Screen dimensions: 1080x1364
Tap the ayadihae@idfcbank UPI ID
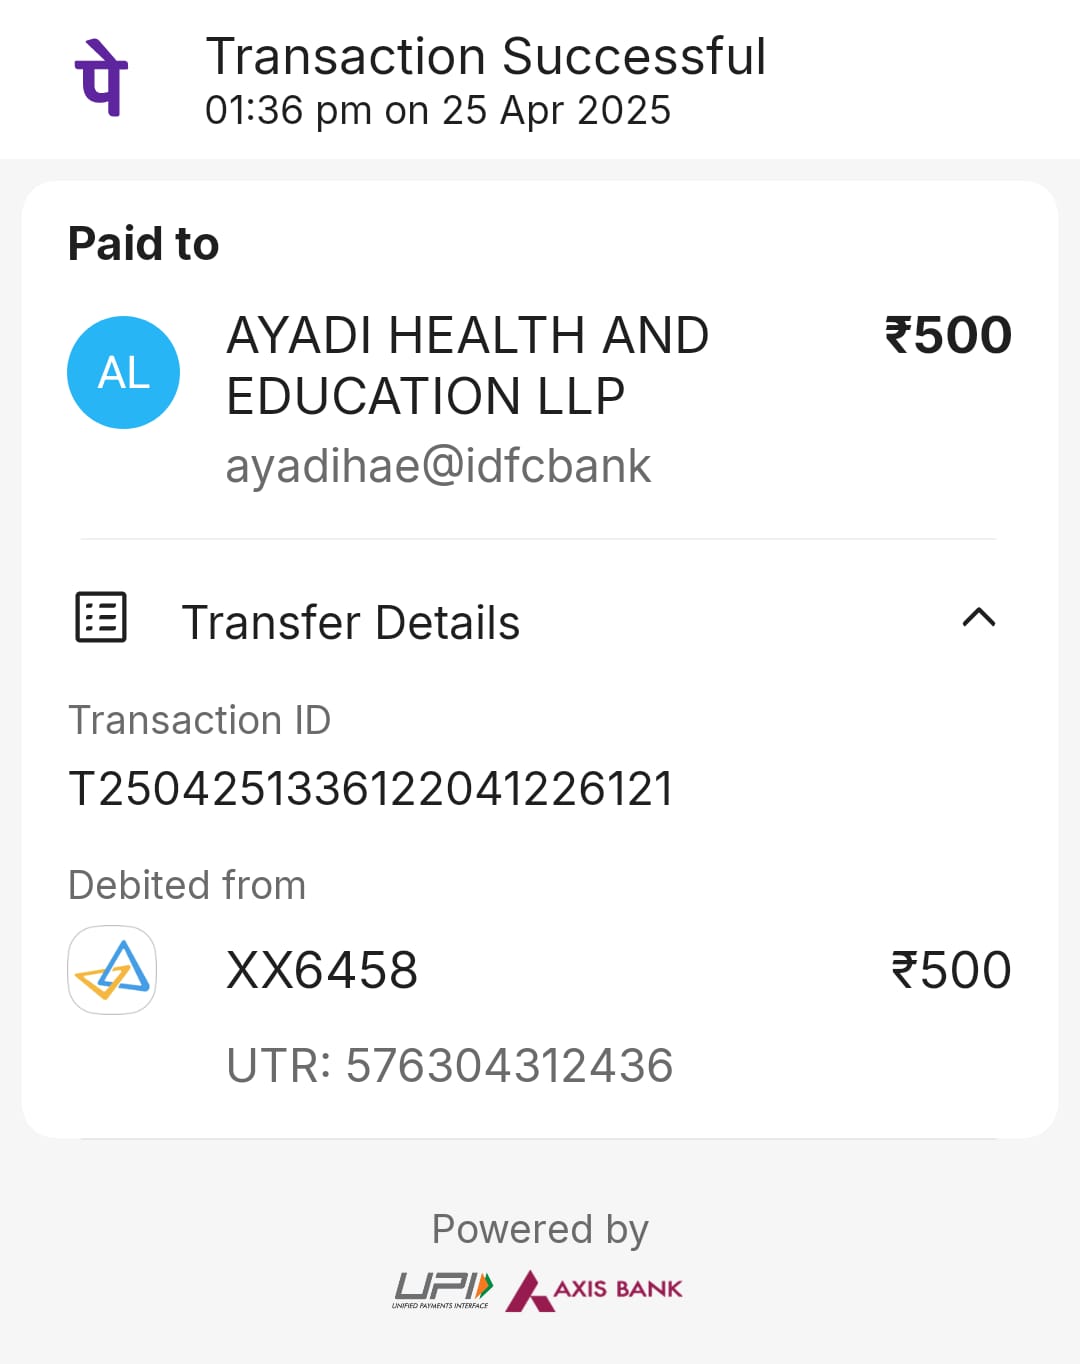[x=438, y=466]
